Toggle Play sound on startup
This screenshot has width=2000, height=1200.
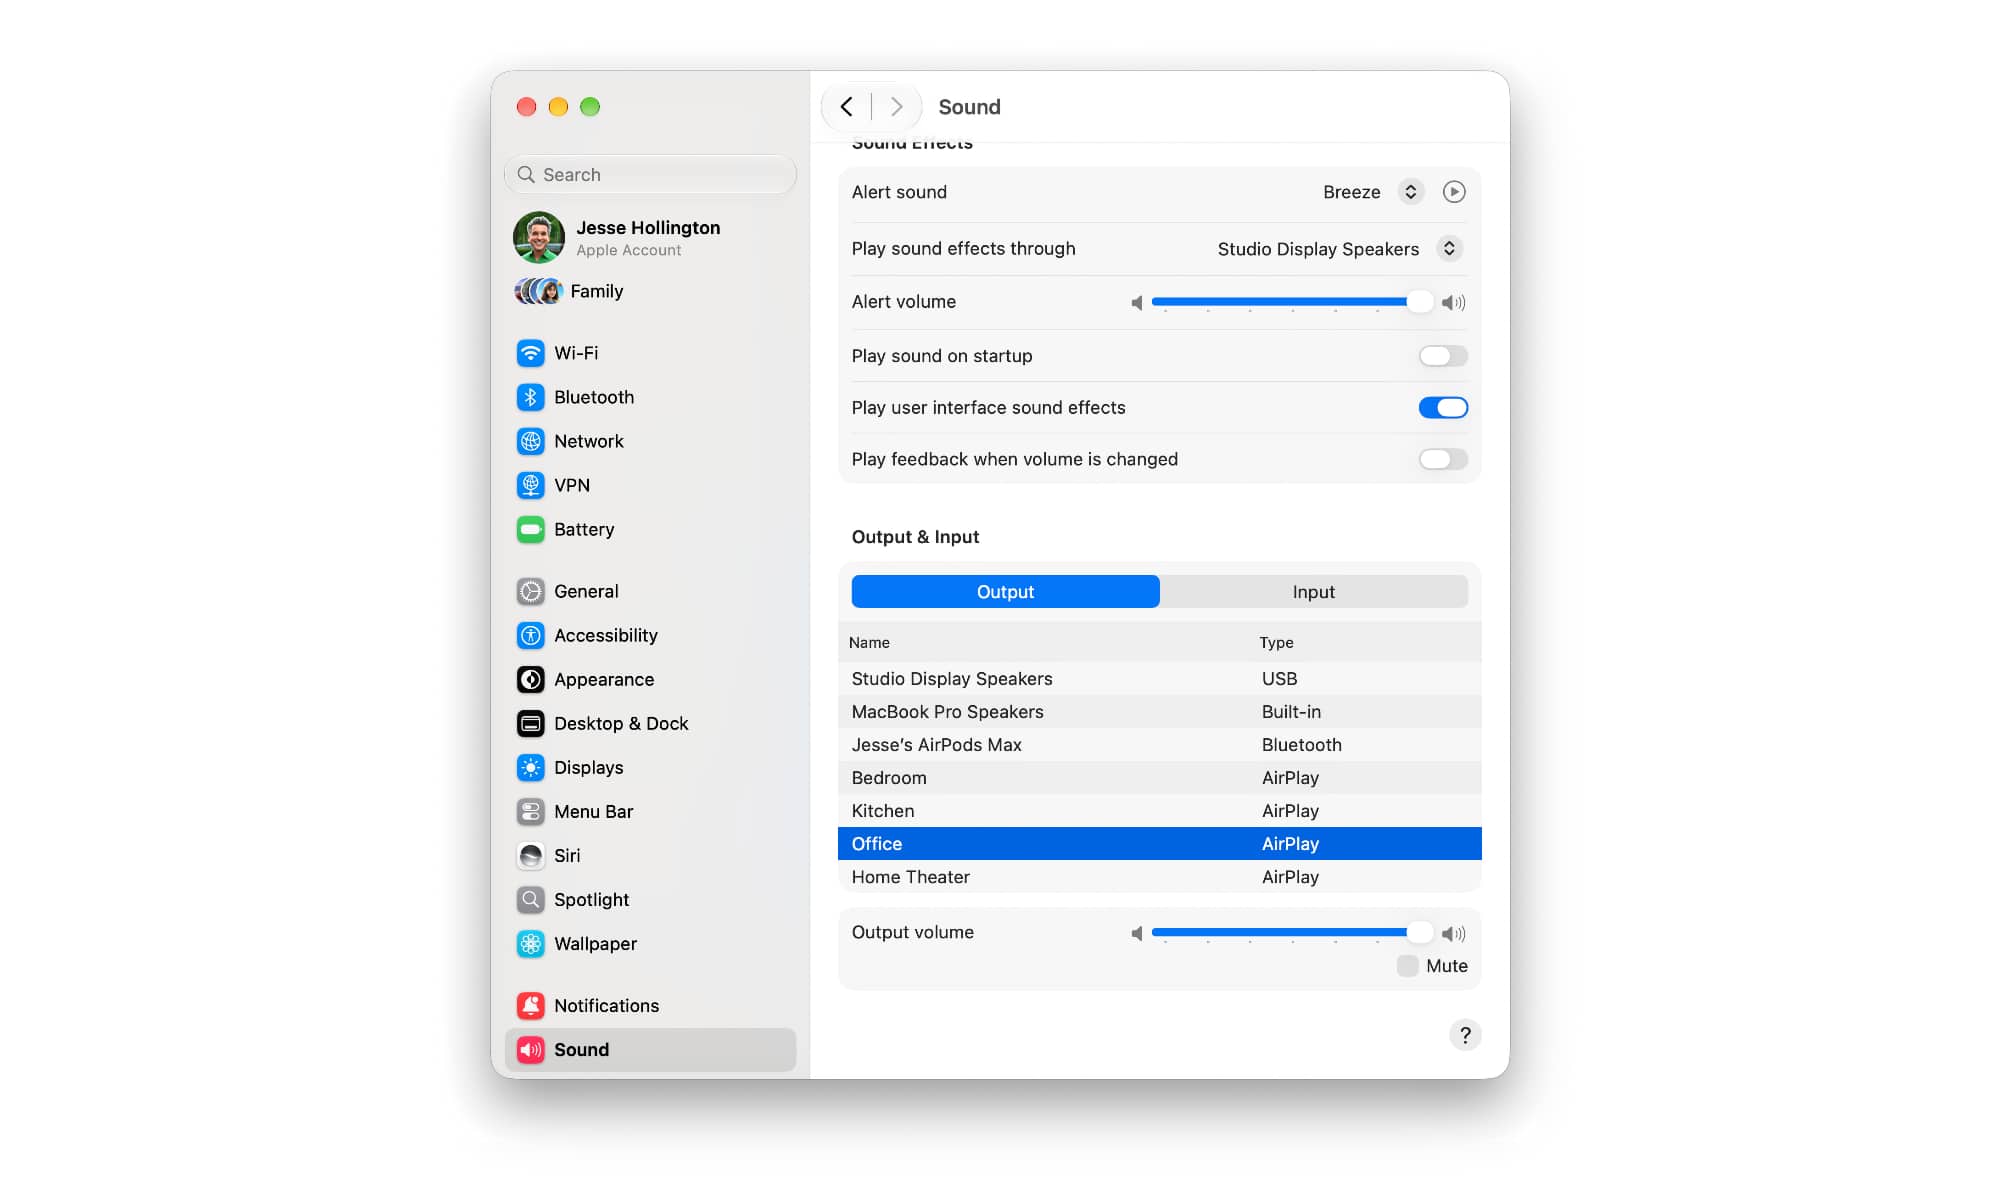(1443, 356)
